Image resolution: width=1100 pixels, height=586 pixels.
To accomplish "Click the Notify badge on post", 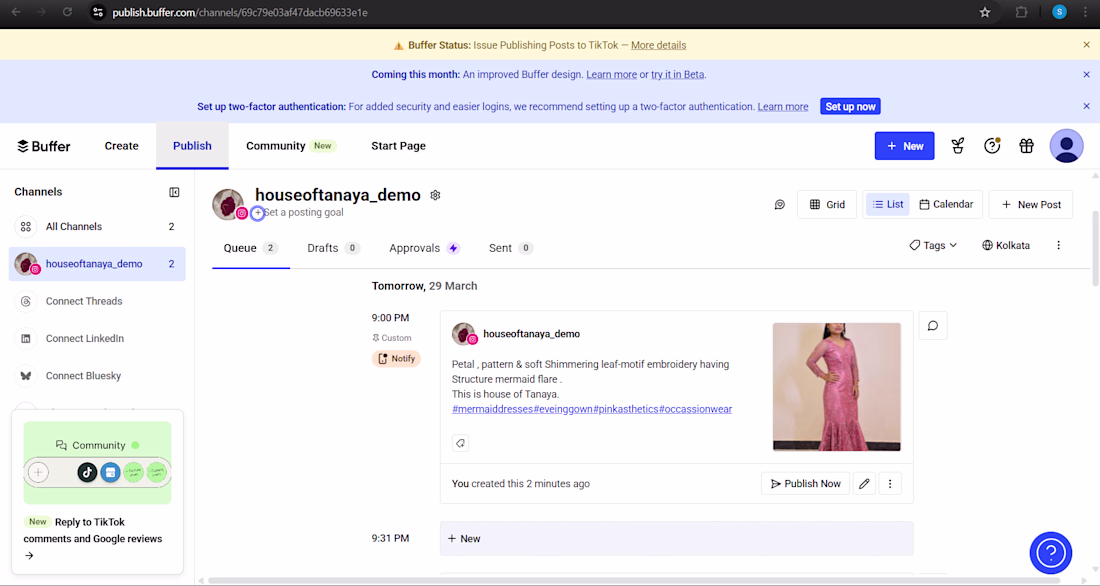I will 396,359.
